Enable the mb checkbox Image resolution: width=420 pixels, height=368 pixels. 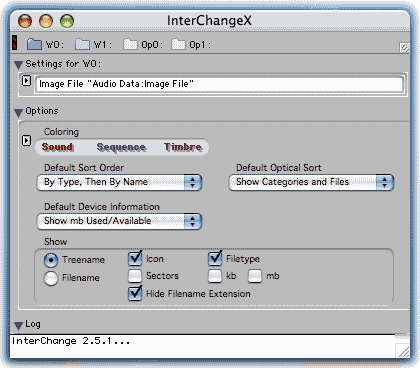coord(255,276)
